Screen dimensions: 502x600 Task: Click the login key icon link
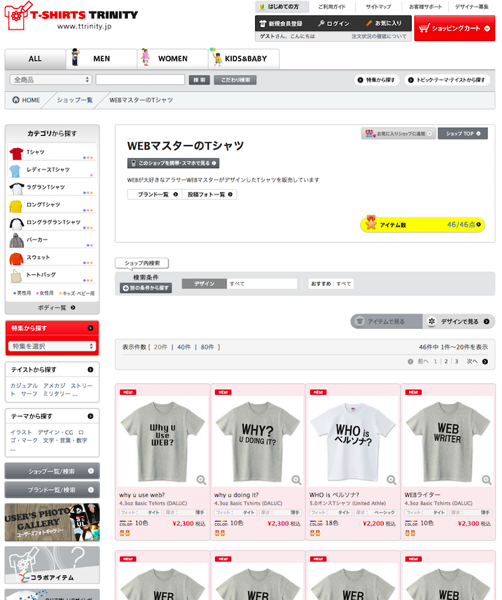pyautogui.click(x=333, y=24)
